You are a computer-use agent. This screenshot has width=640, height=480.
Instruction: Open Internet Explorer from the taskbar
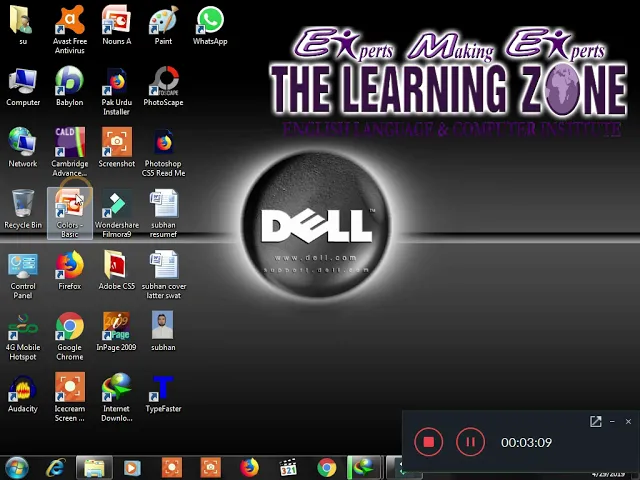[x=56, y=468]
